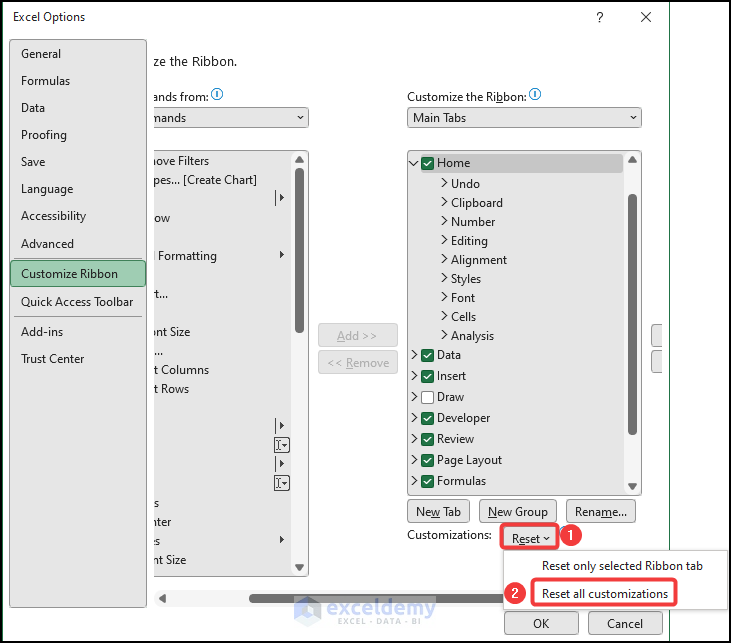This screenshot has width=731, height=643.
Task: Expand the Draw tab node
Action: point(414,397)
